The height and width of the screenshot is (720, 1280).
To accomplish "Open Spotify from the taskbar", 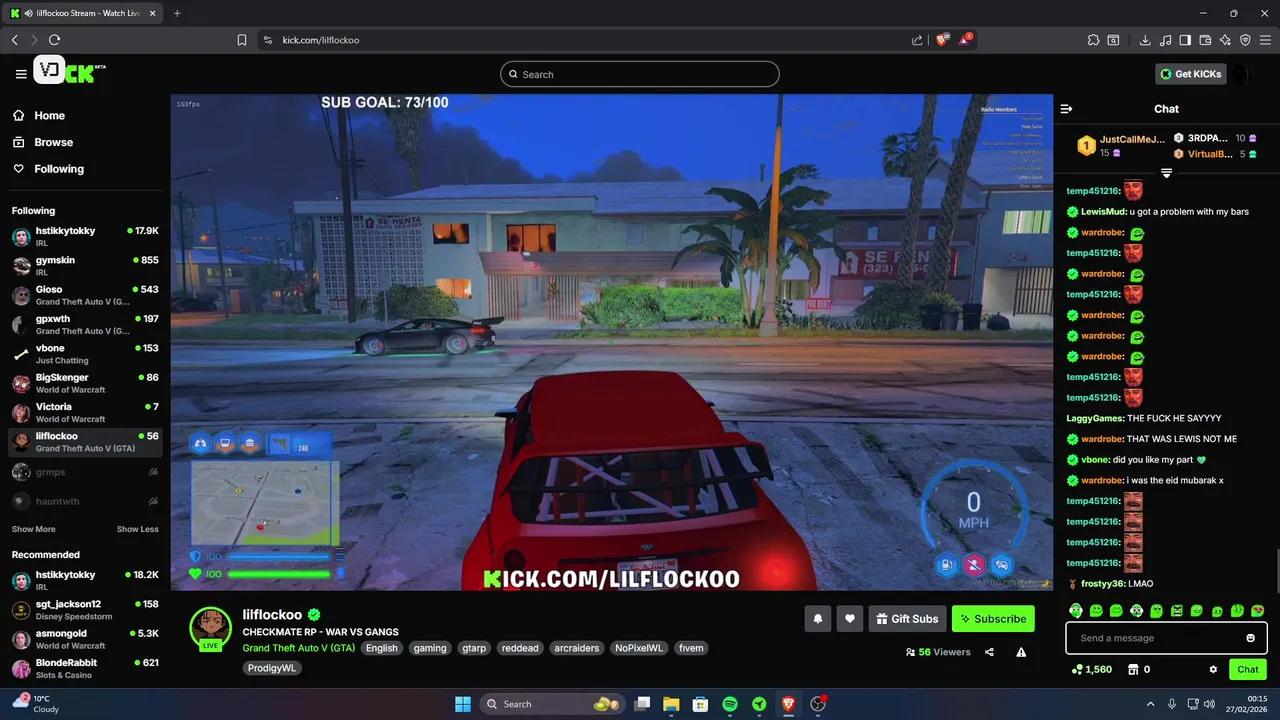I will [730, 704].
